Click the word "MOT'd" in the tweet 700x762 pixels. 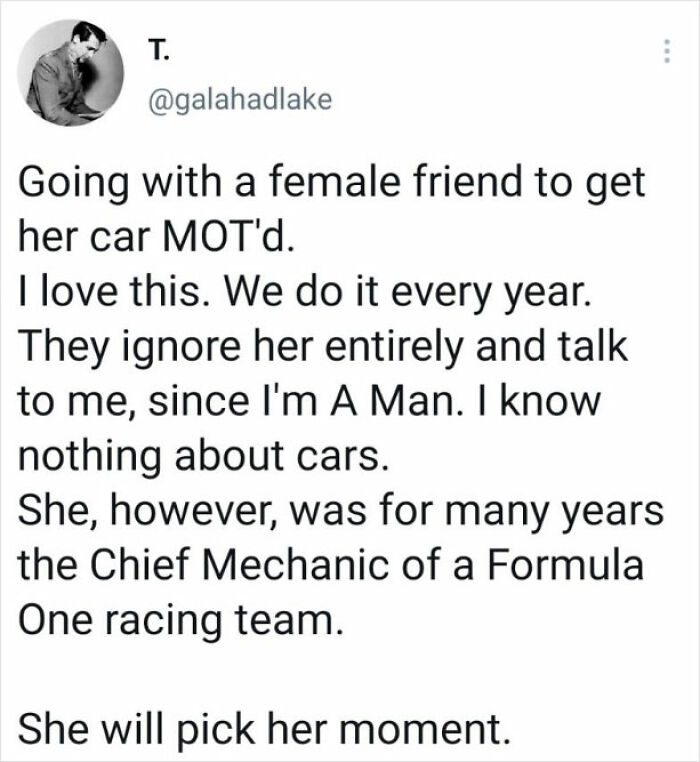249,241
